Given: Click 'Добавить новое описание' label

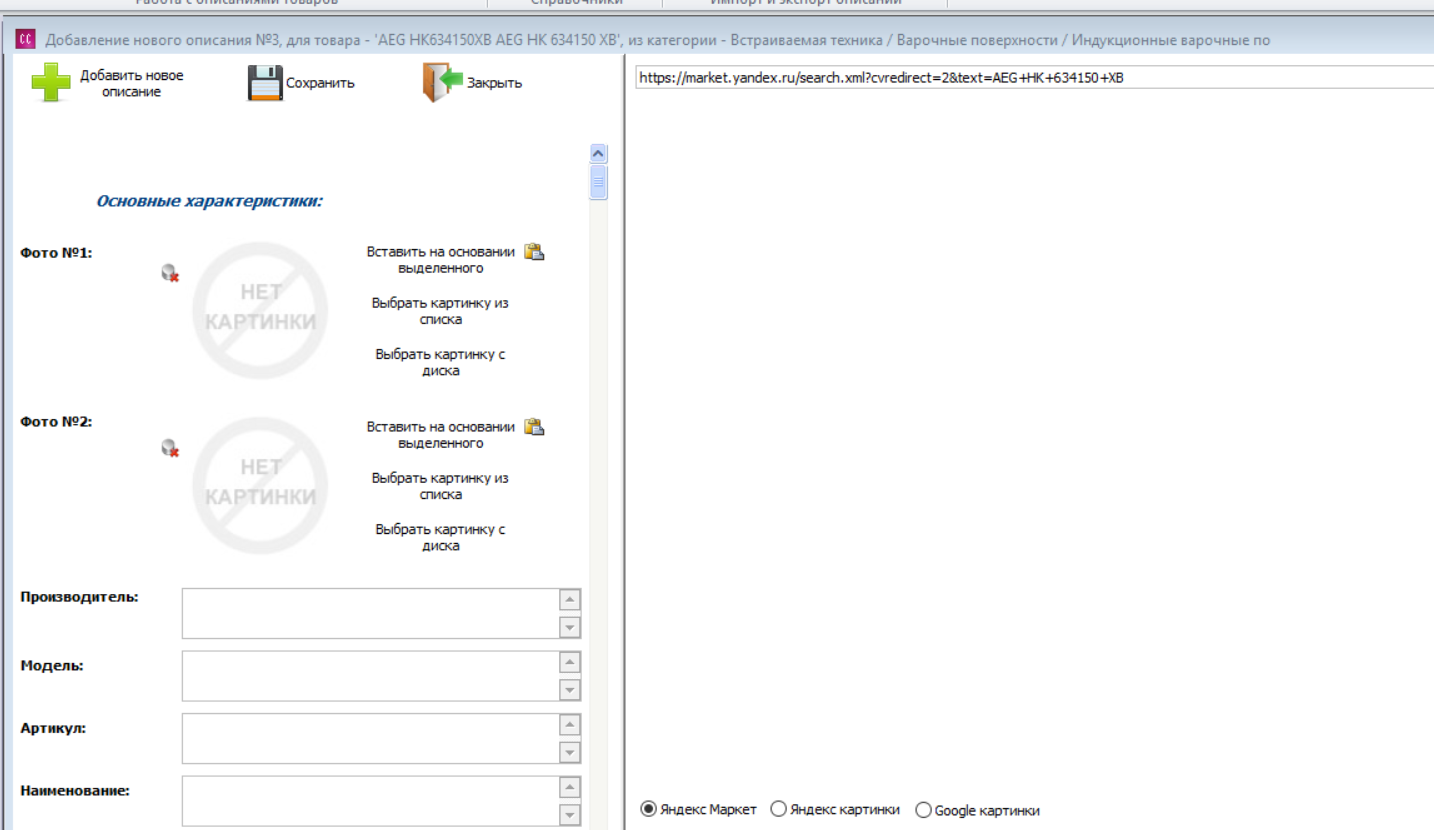Looking at the screenshot, I should pos(132,84).
